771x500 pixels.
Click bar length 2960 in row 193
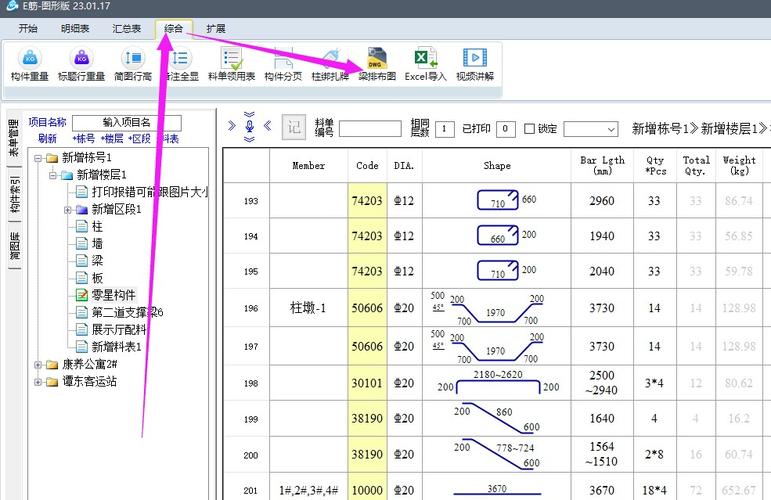(x=602, y=201)
